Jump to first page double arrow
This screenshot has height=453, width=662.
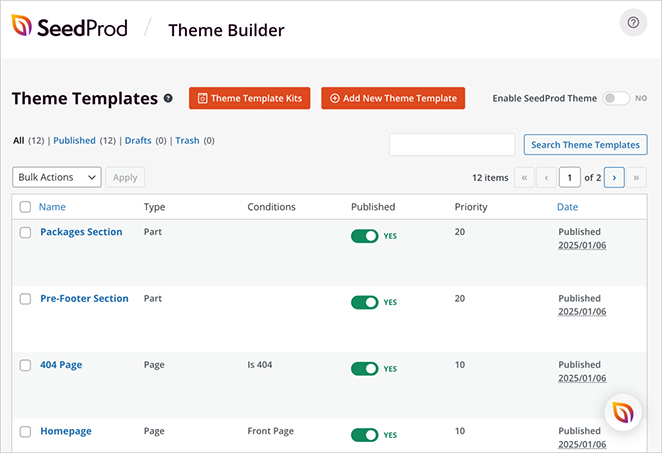coord(523,178)
